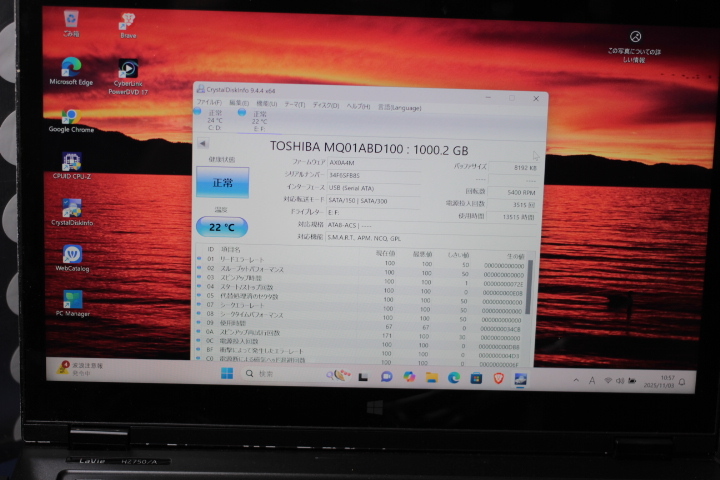
Task: Select S.M.A.R.T. row 01 リードエラーレート
Action: click(361, 262)
